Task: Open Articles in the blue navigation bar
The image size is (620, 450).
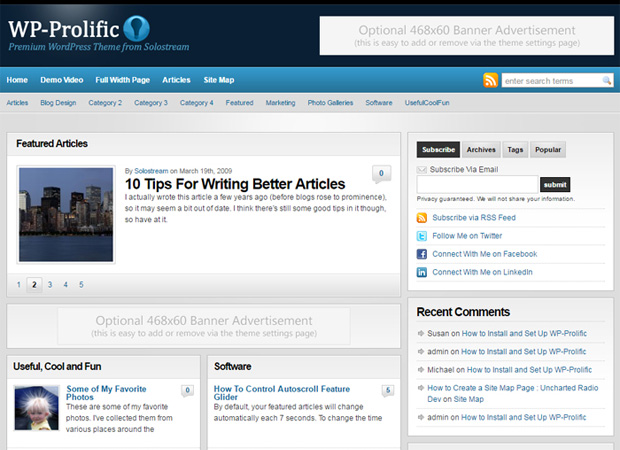Action: 176,80
